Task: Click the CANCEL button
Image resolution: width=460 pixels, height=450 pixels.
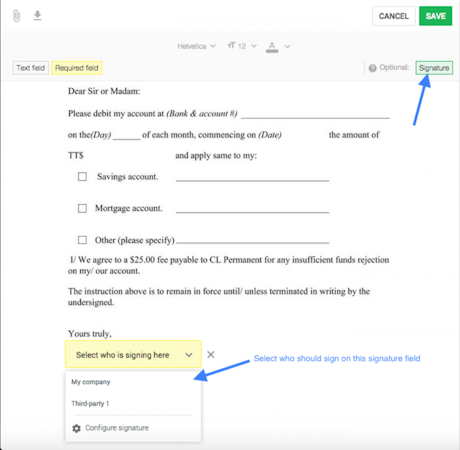Action: [x=394, y=16]
